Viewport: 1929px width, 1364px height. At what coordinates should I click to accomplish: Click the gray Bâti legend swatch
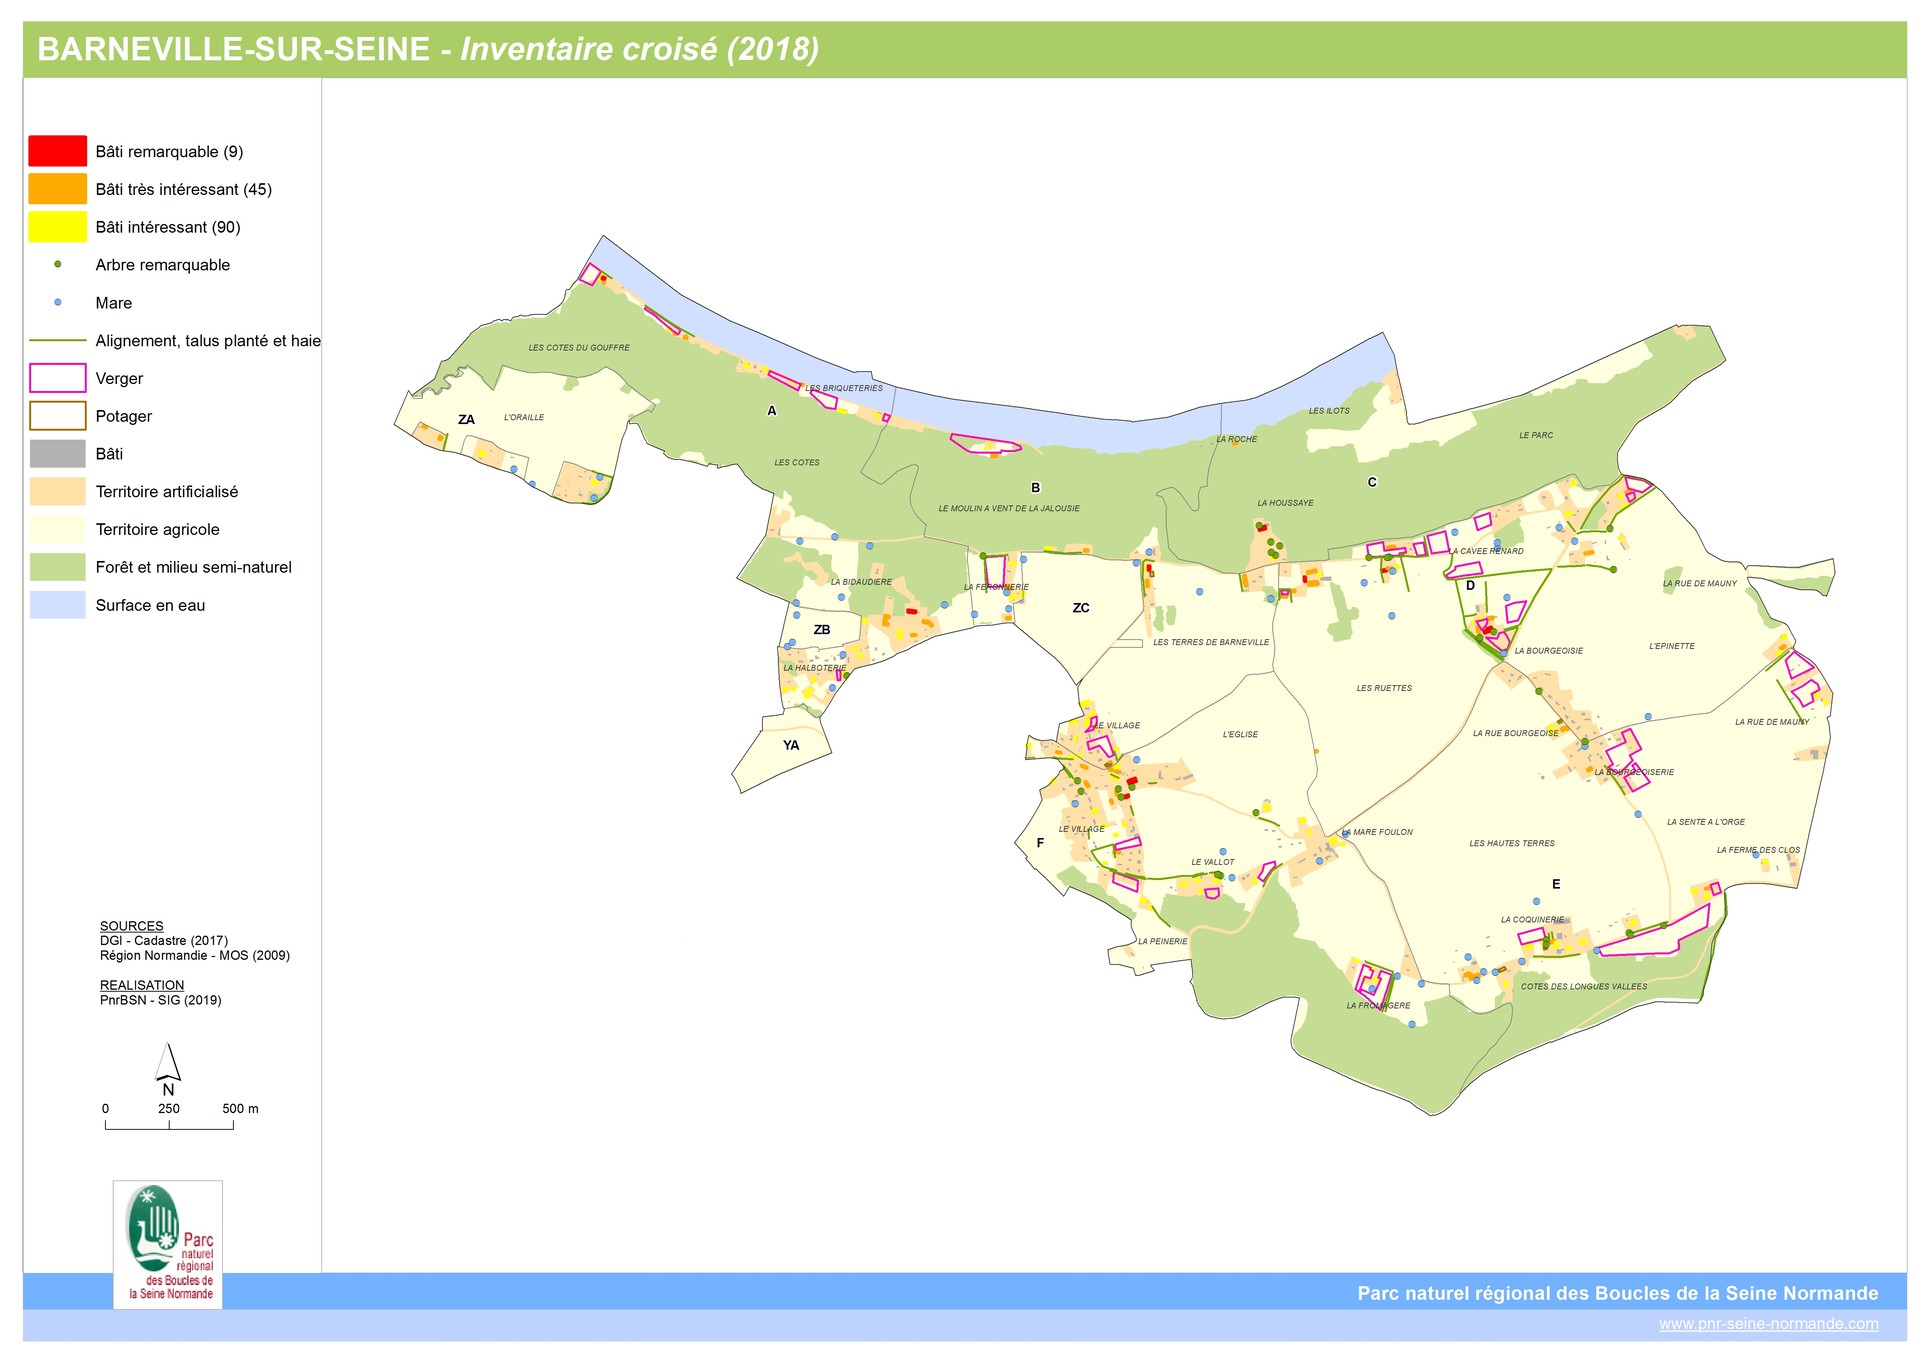point(58,454)
